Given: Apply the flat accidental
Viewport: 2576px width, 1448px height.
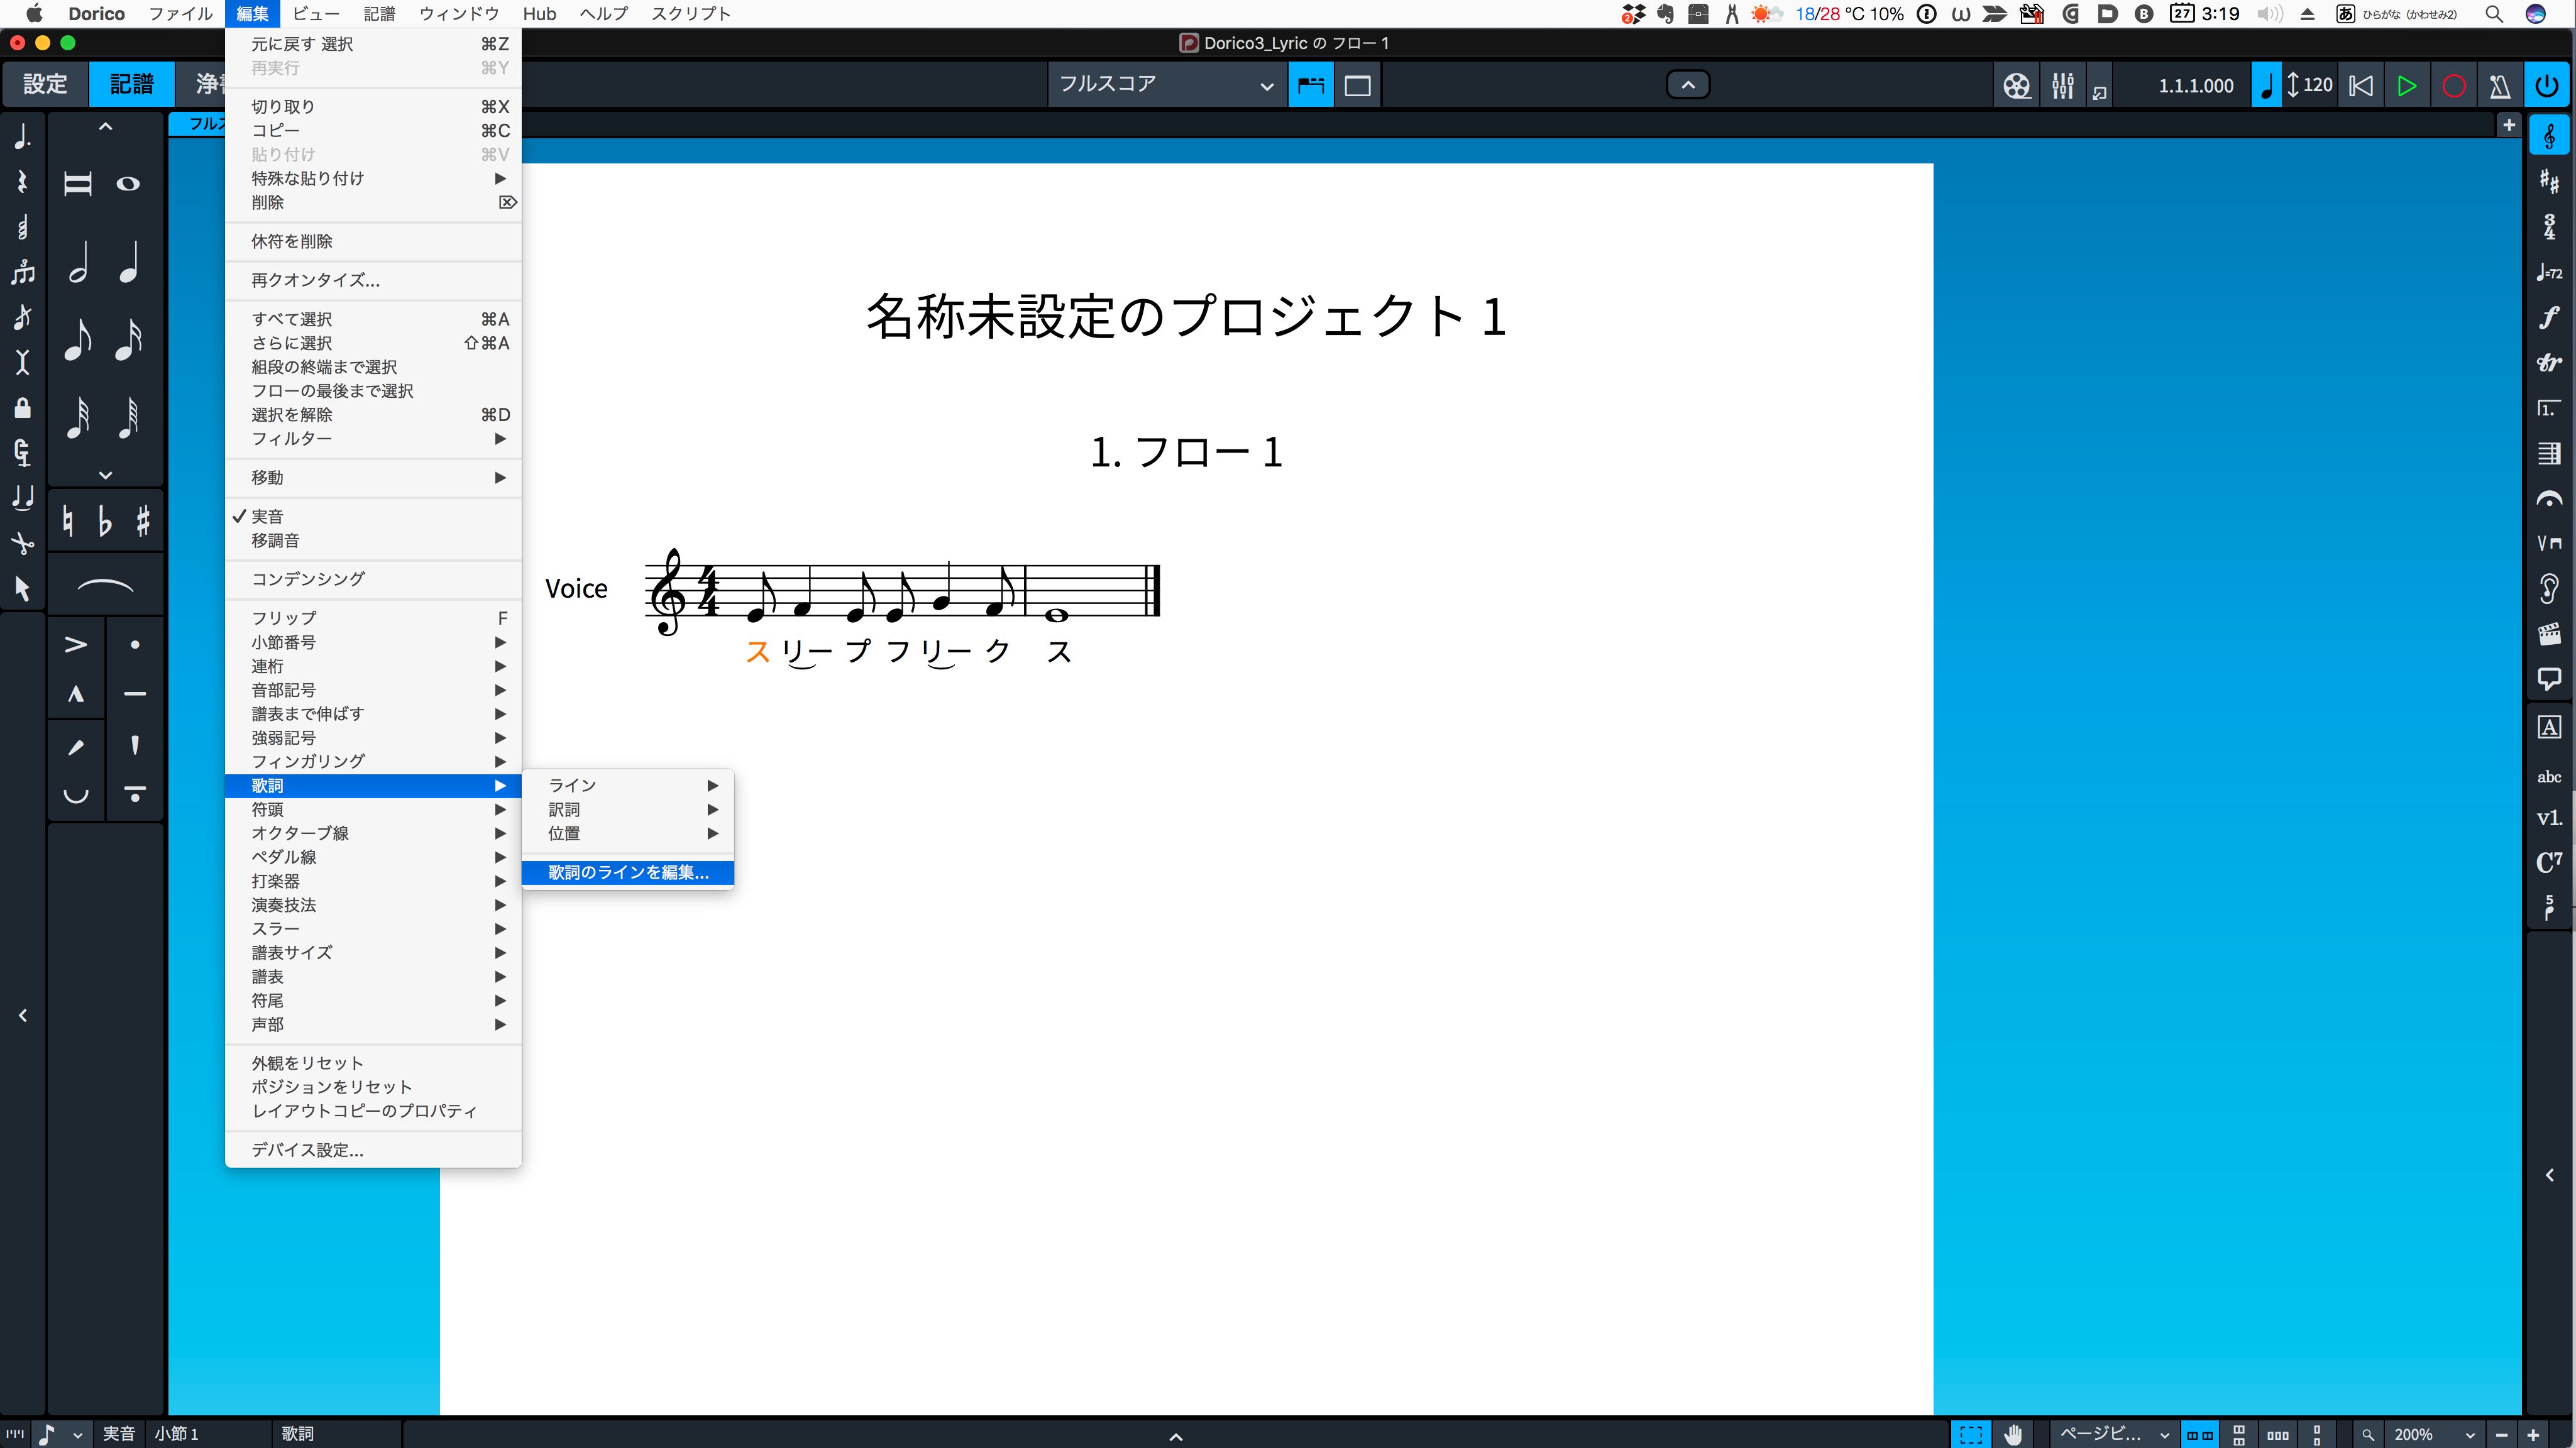Looking at the screenshot, I should tap(105, 521).
